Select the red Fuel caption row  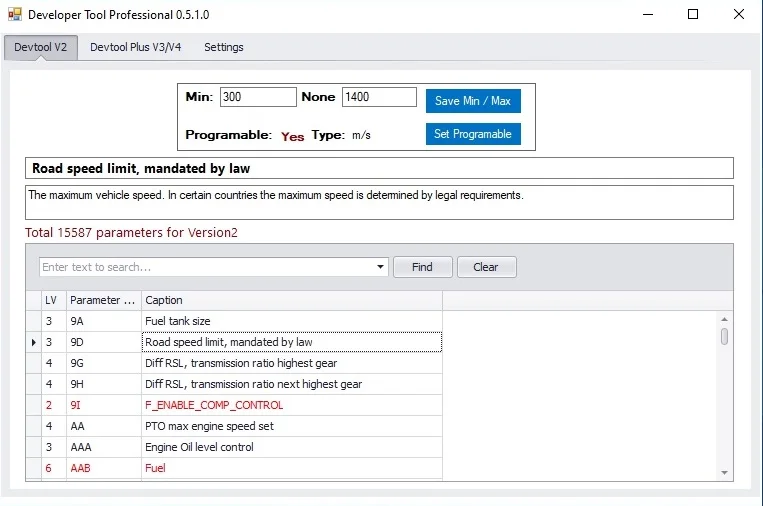click(x=234, y=468)
